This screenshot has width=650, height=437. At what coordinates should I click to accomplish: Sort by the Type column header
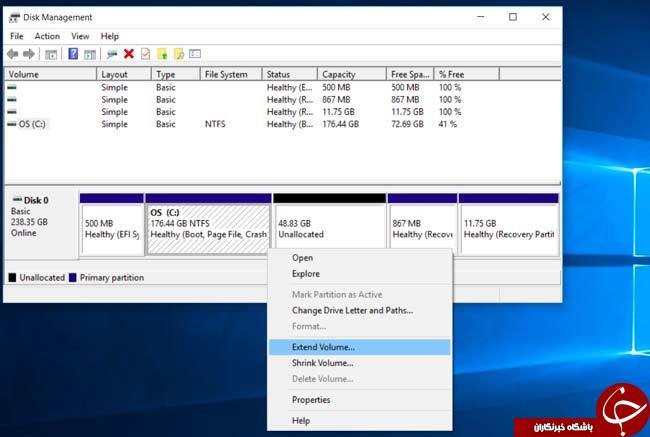pyautogui.click(x=176, y=74)
